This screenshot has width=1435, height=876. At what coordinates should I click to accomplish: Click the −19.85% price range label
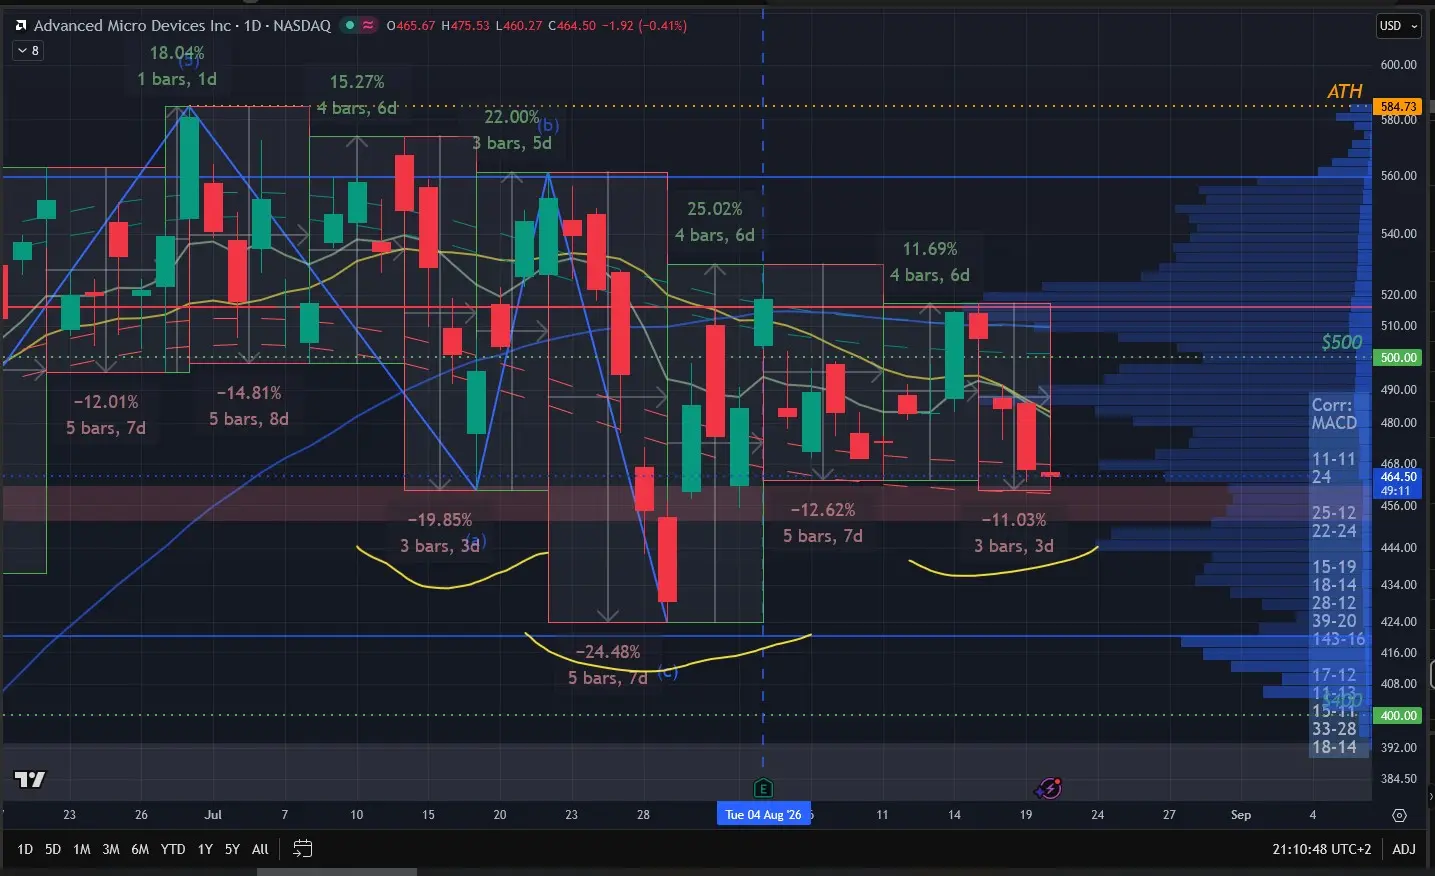coord(440,520)
